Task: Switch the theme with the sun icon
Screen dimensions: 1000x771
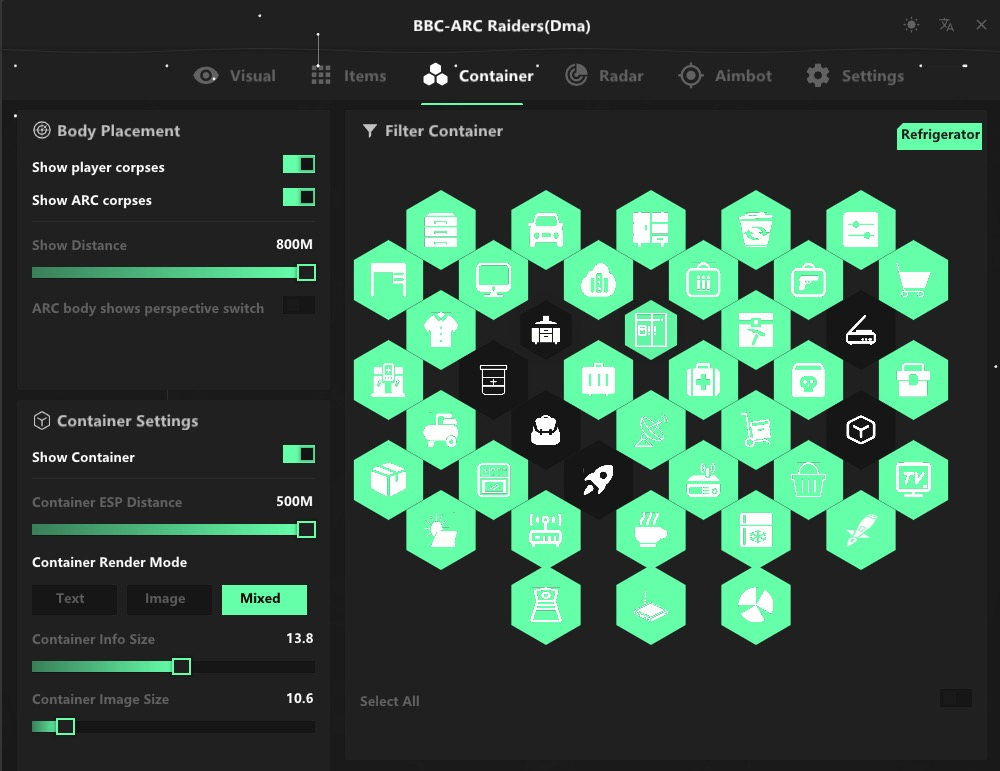Action: pos(911,25)
